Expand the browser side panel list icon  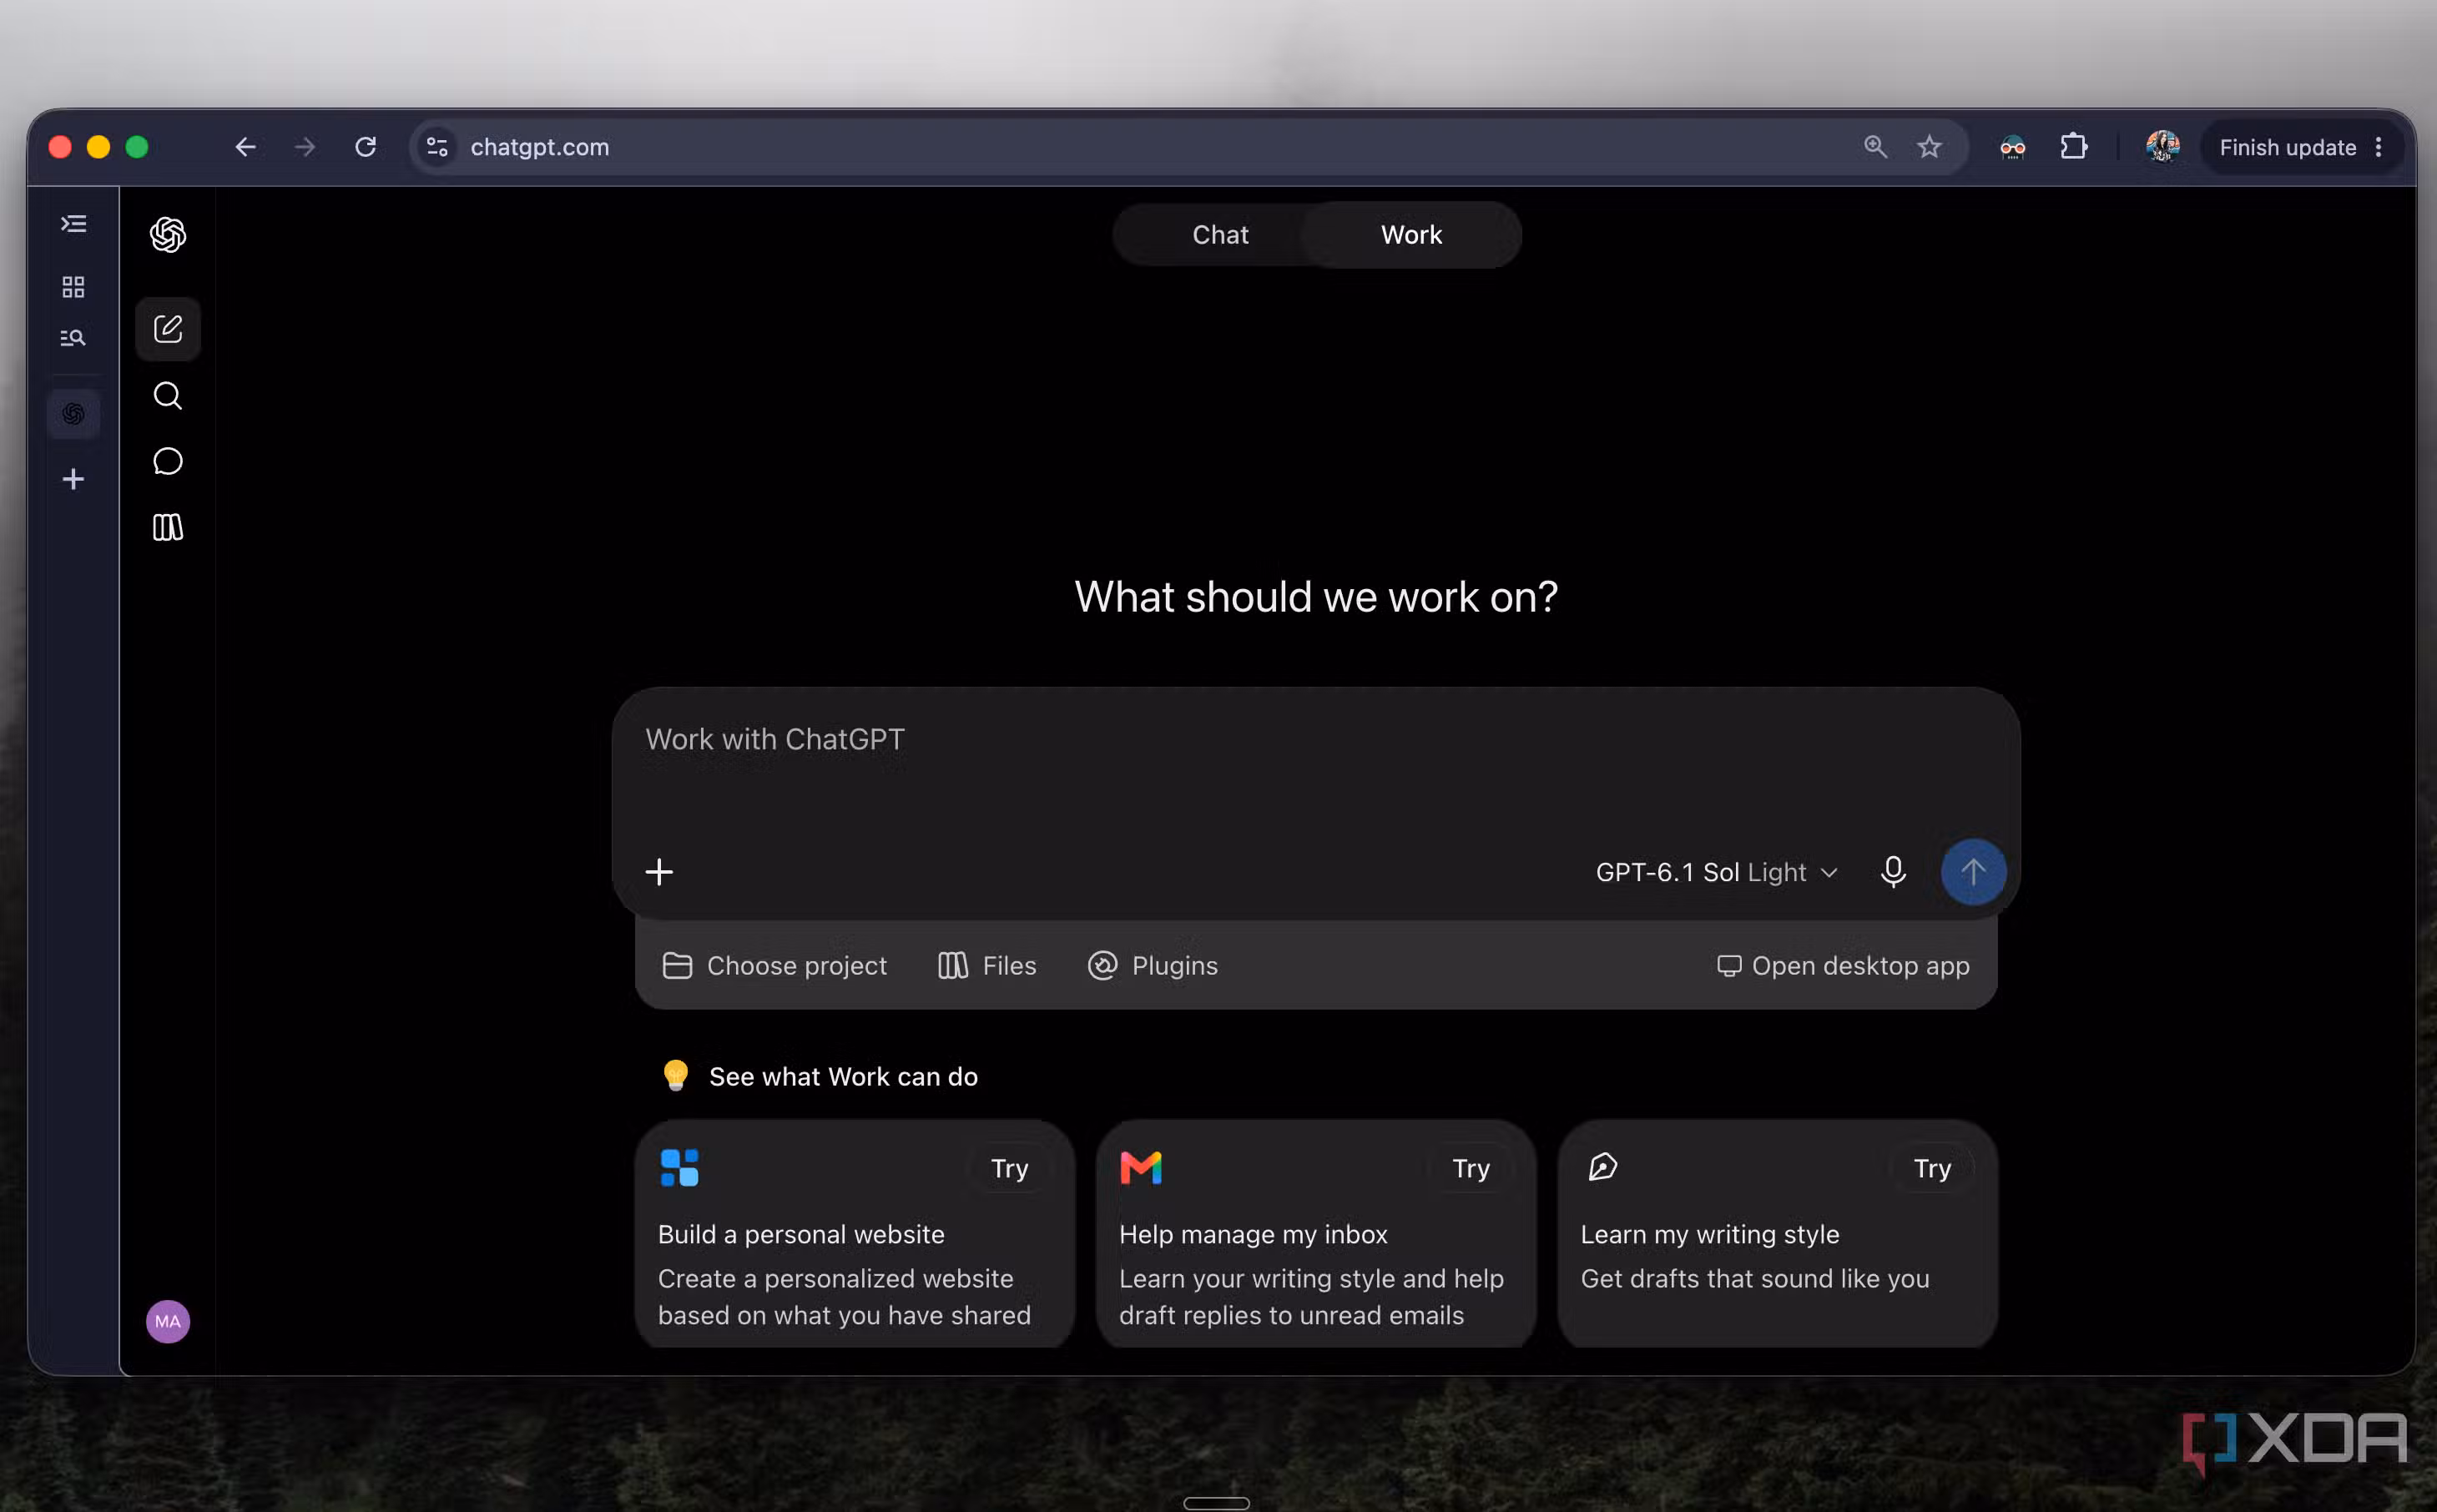click(x=73, y=224)
